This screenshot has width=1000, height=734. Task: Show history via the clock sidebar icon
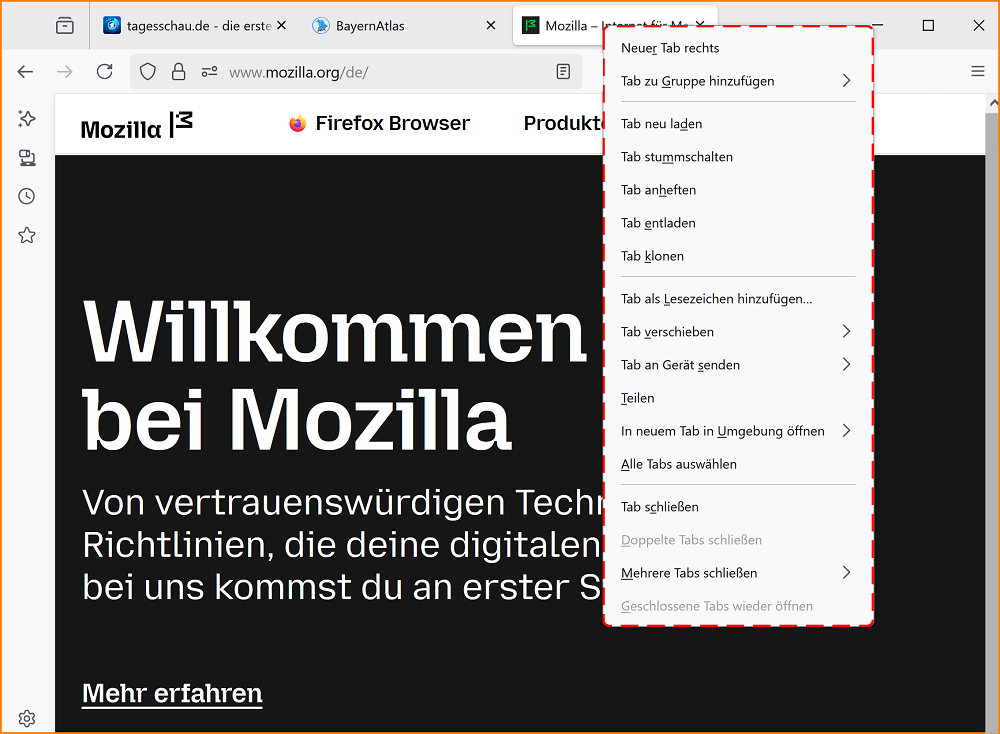(26, 196)
